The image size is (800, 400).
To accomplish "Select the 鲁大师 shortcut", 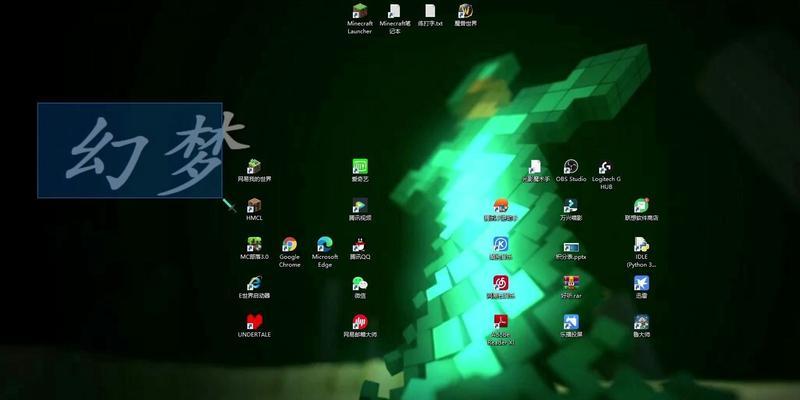I will pyautogui.click(x=641, y=326).
